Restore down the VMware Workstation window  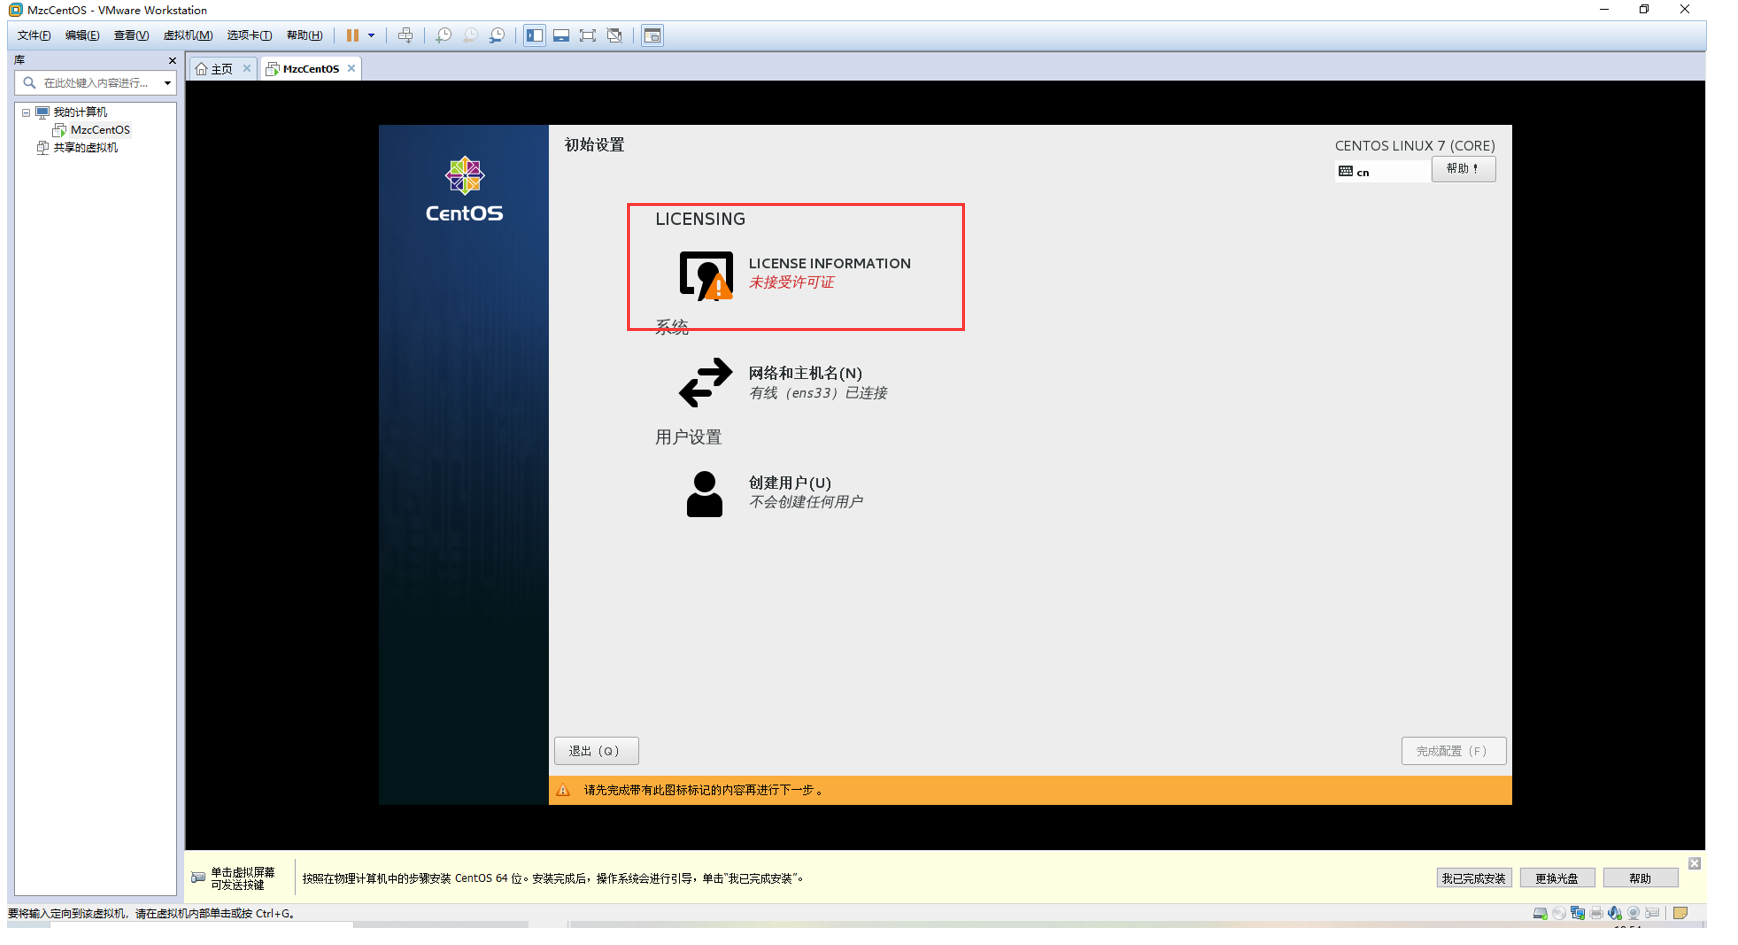pyautogui.click(x=1644, y=9)
